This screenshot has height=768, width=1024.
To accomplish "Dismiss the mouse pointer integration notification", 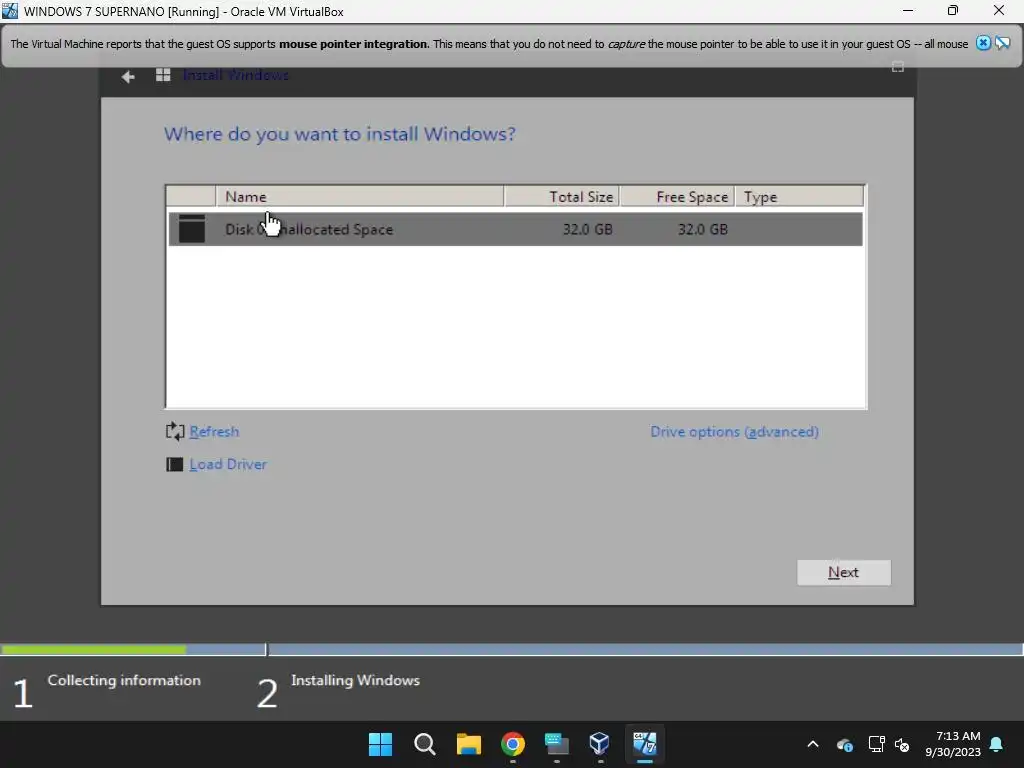I will point(983,43).
